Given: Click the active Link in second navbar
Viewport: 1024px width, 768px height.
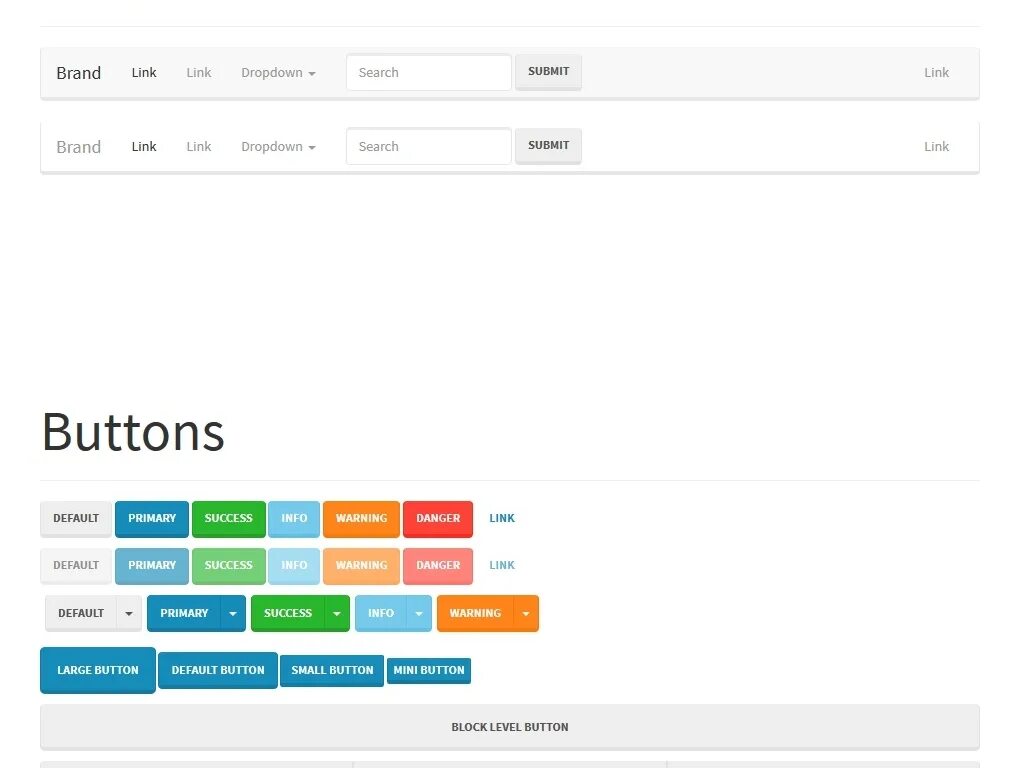Looking at the screenshot, I should click(144, 146).
